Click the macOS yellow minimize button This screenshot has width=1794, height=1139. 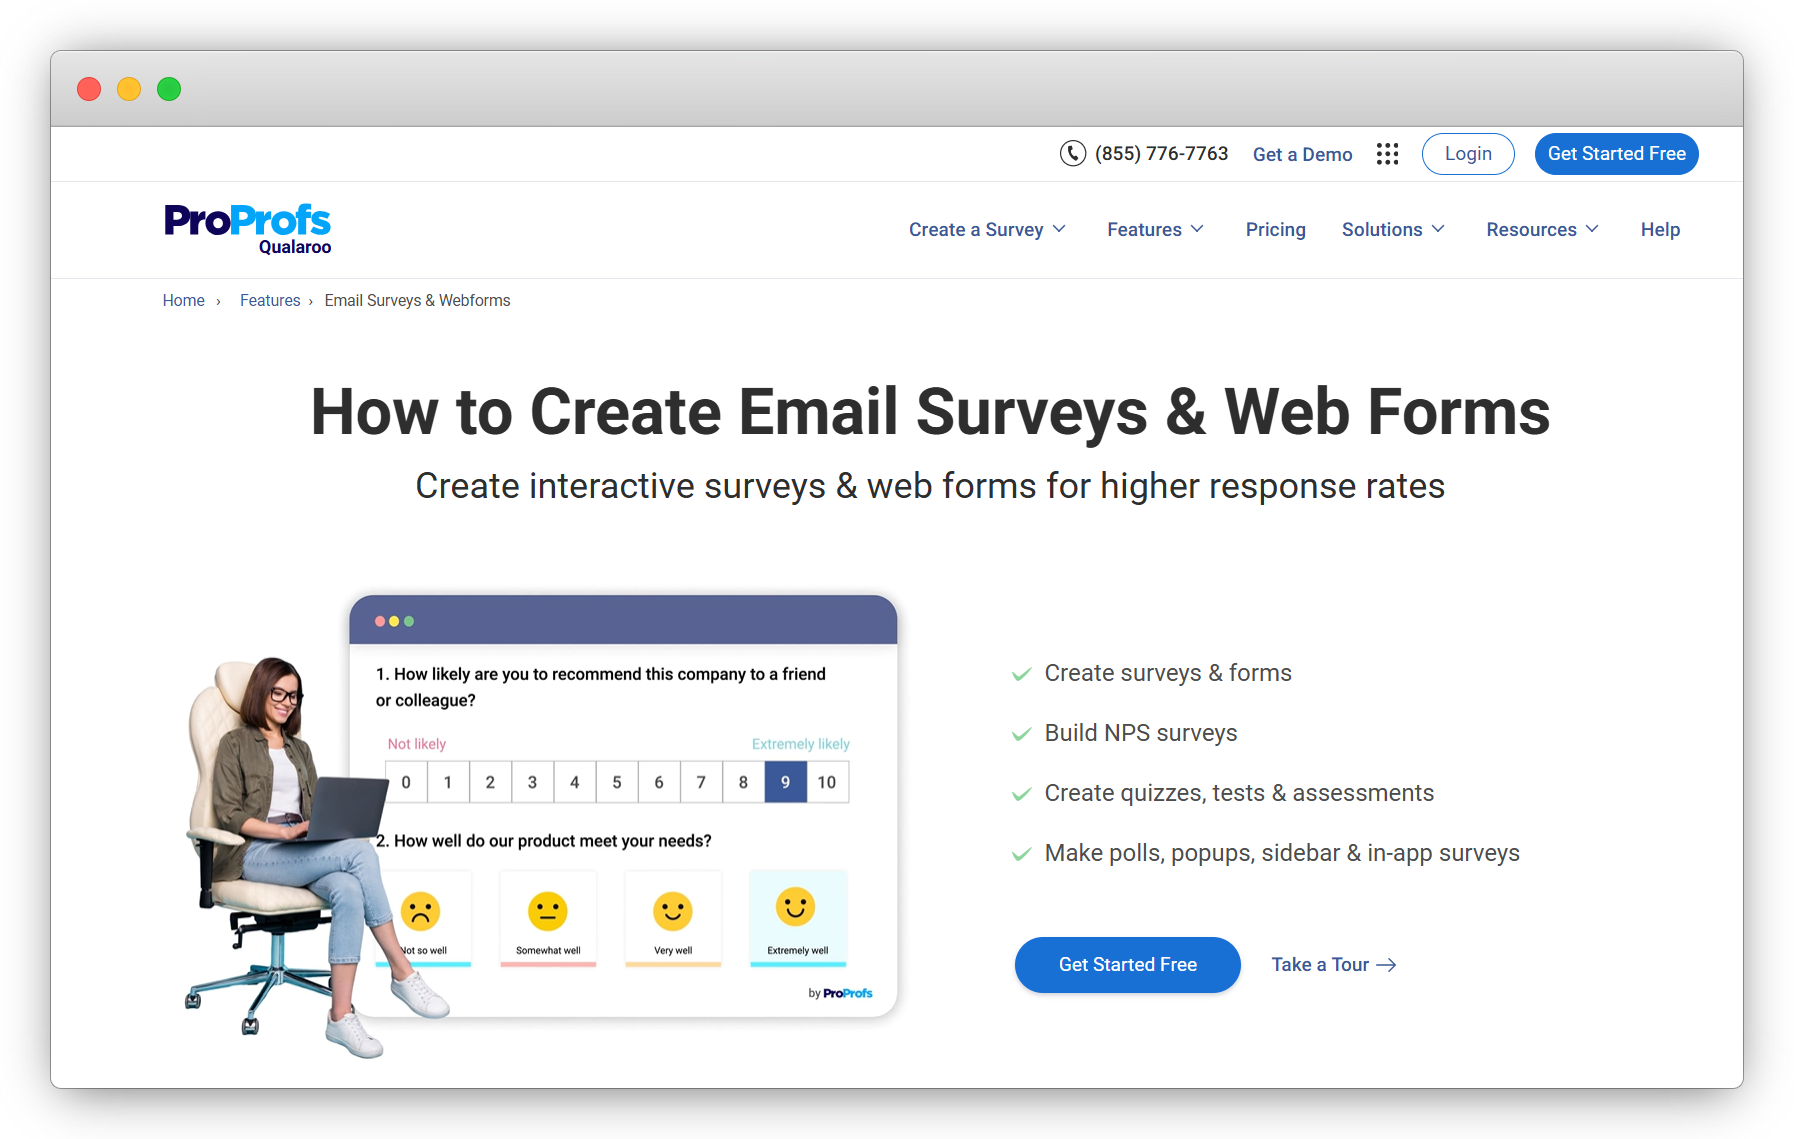(129, 89)
